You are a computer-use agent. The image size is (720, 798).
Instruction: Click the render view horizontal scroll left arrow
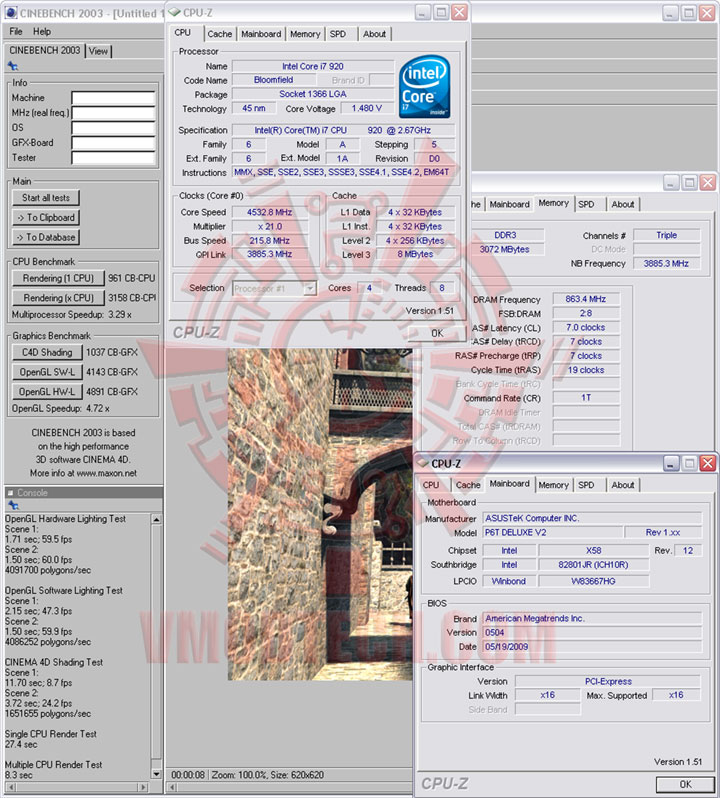pyautogui.click(x=173, y=787)
